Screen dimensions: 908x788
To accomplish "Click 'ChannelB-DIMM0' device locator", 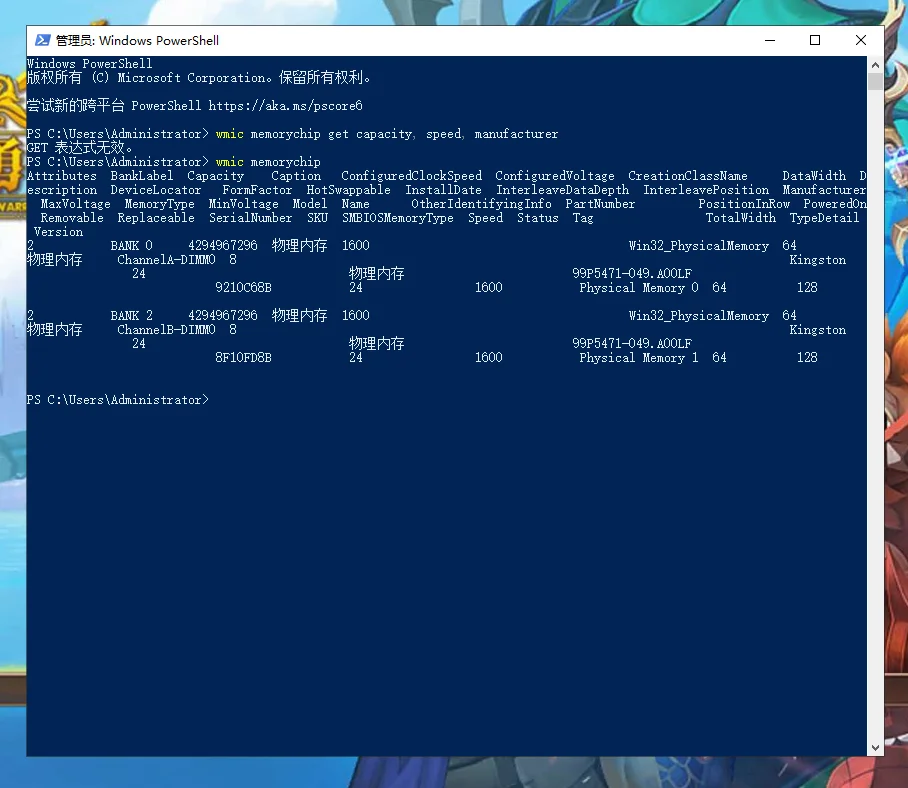I will 166,329.
